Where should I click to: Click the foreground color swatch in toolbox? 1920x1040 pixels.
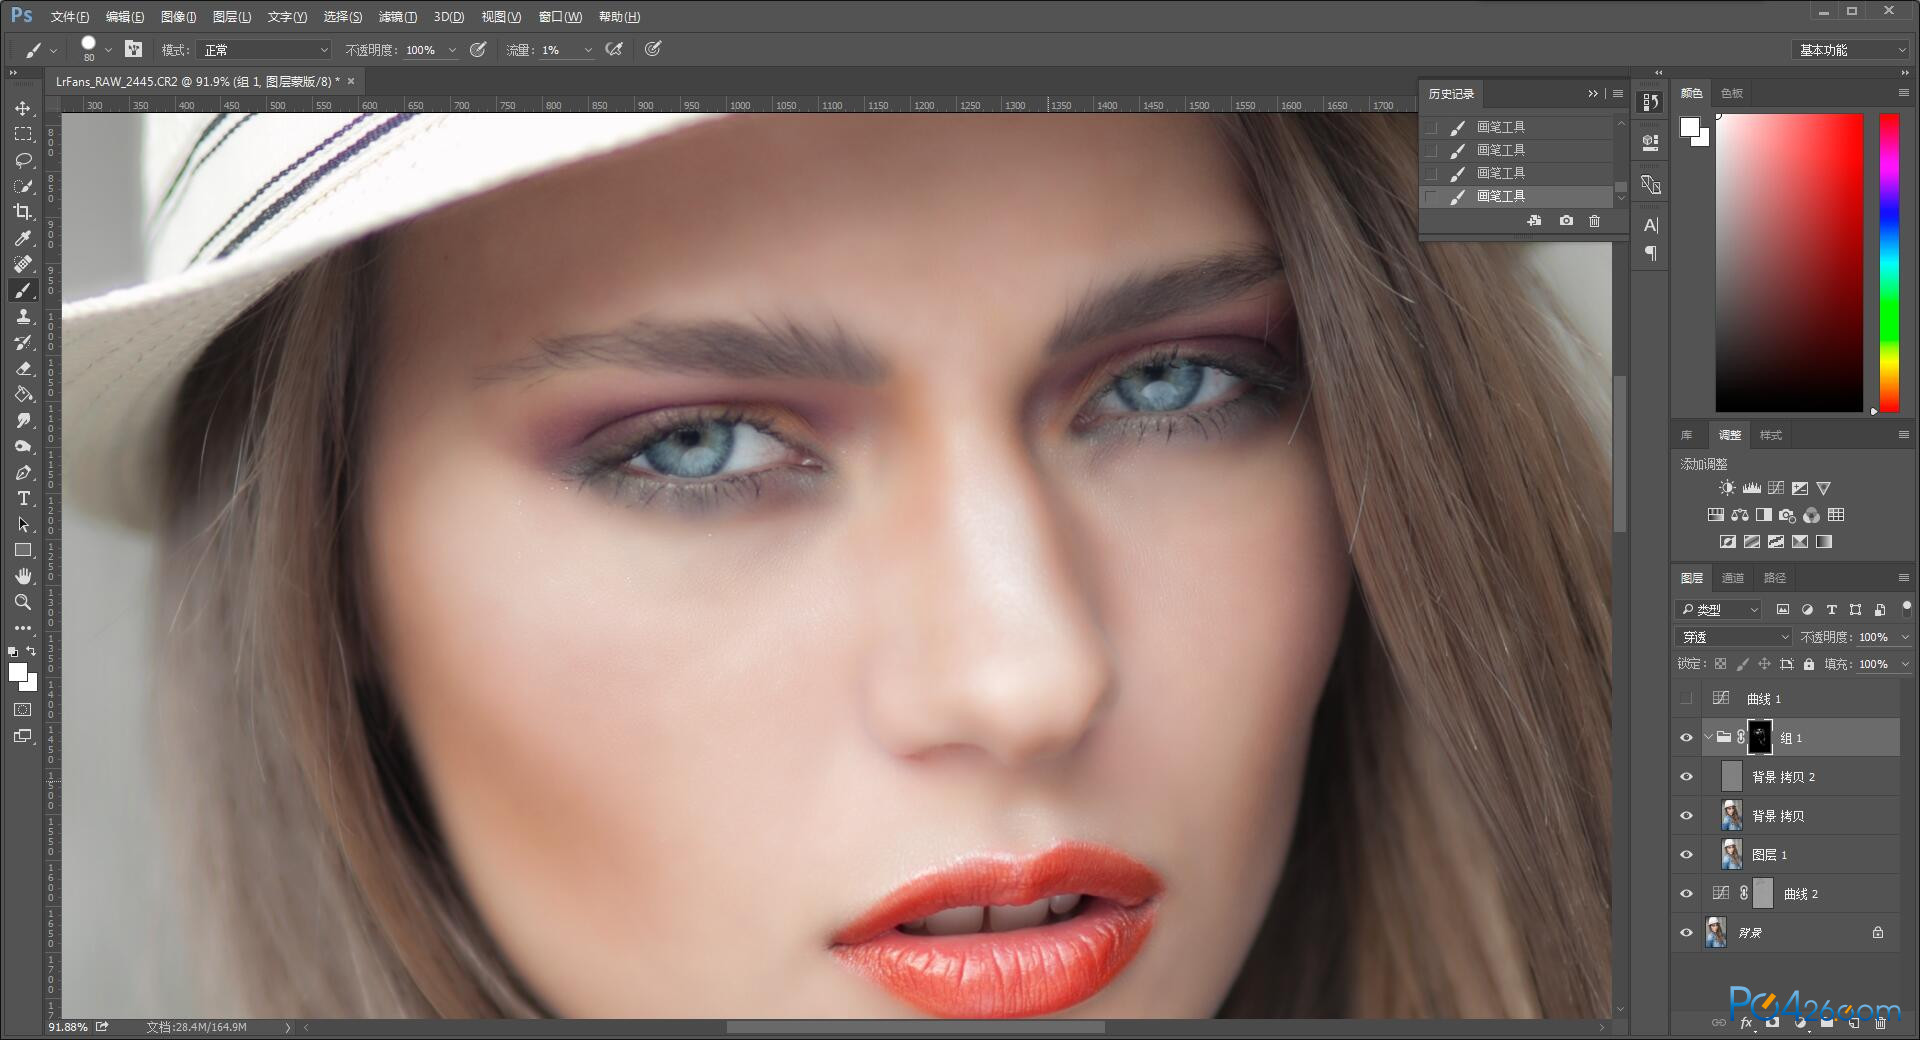(x=17, y=672)
